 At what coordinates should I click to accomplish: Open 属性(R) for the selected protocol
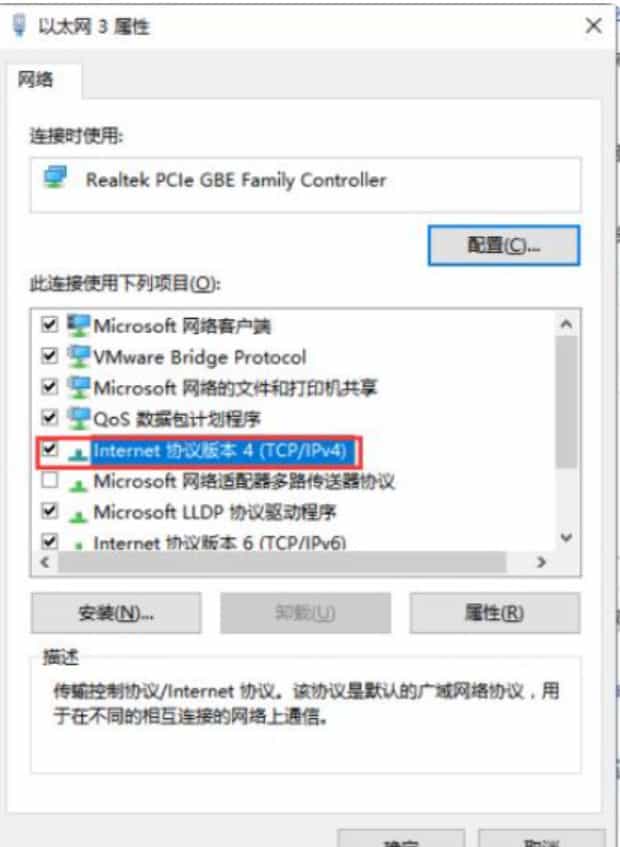pyautogui.click(x=495, y=613)
